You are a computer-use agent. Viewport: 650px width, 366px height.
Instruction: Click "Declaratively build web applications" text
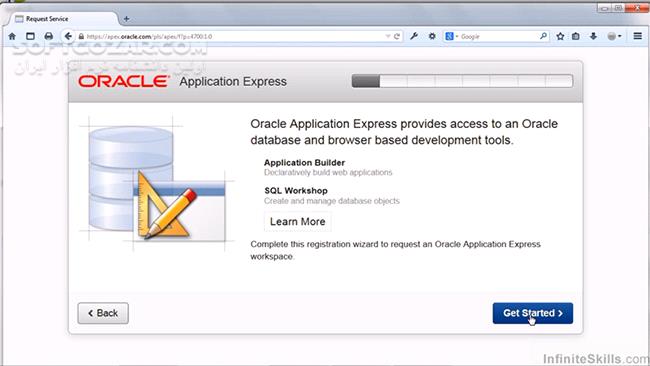[328, 172]
